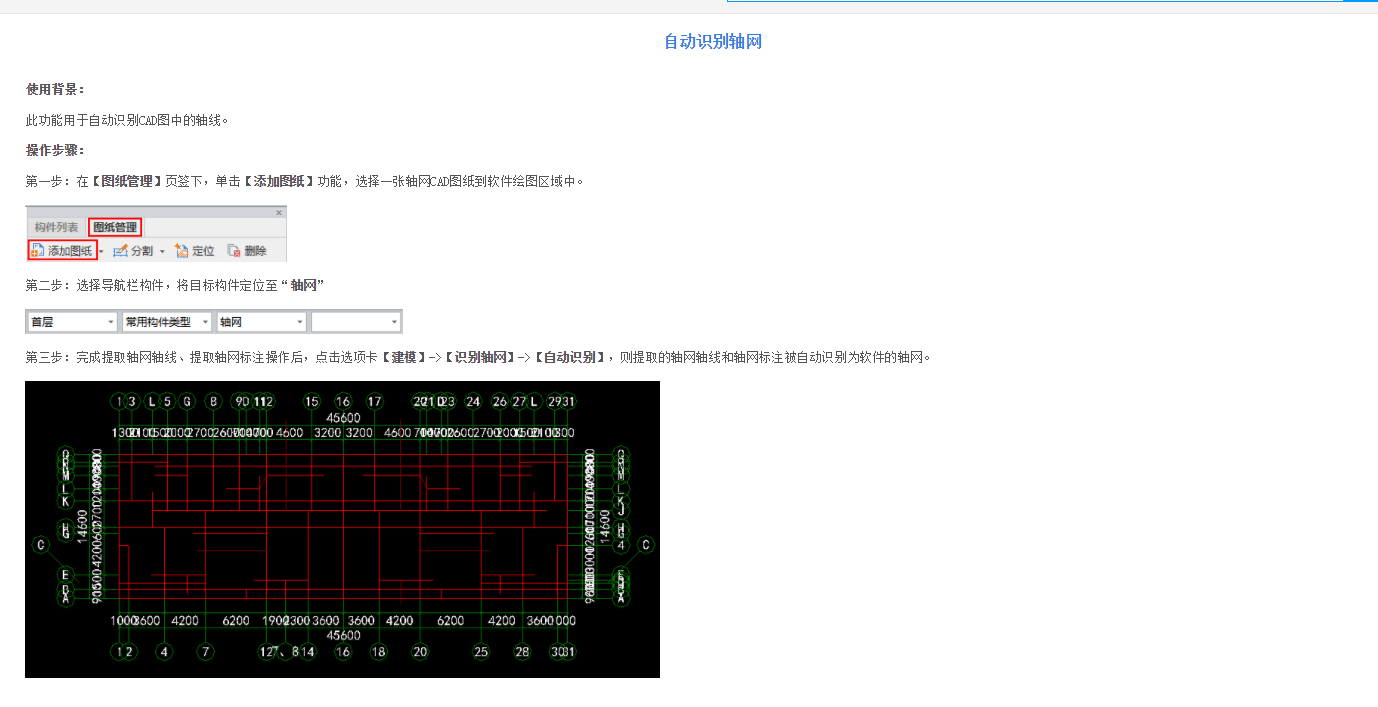Image resolution: width=1378 pixels, height=707 pixels.
Task: Click the 删除 (delete) tool
Action: [x=246, y=251]
